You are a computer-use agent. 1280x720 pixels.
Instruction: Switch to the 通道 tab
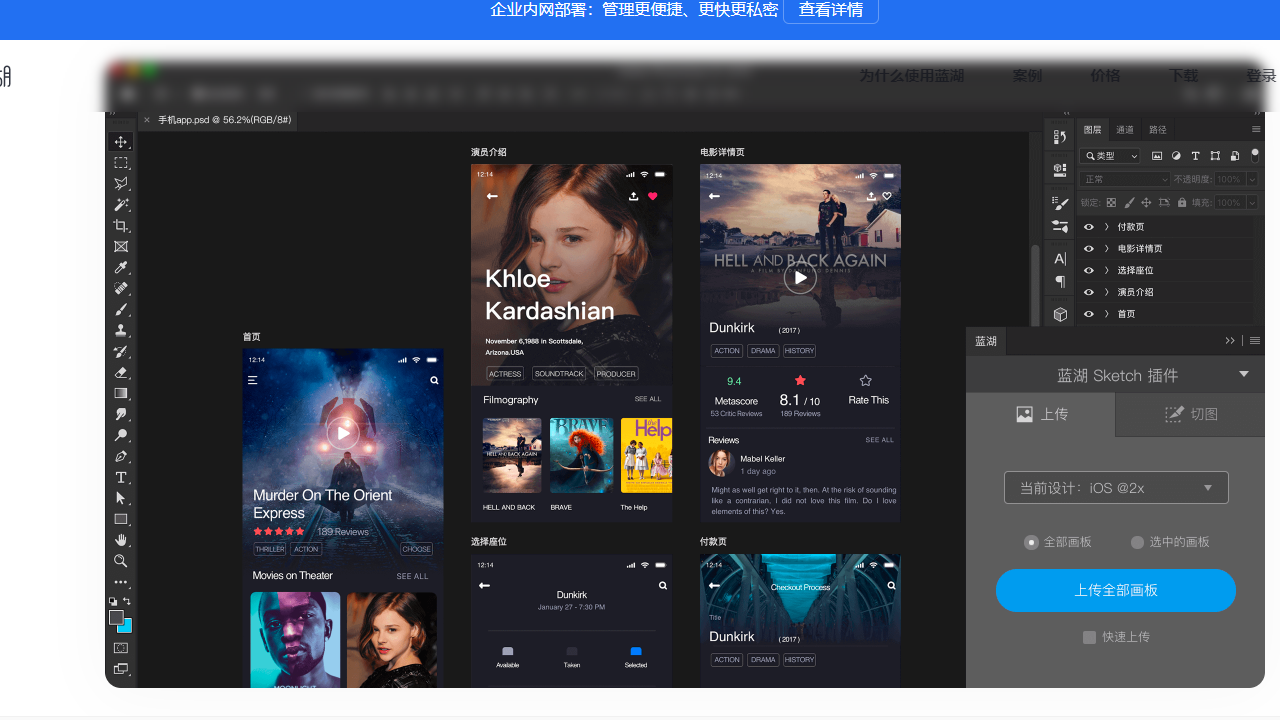coord(1125,130)
